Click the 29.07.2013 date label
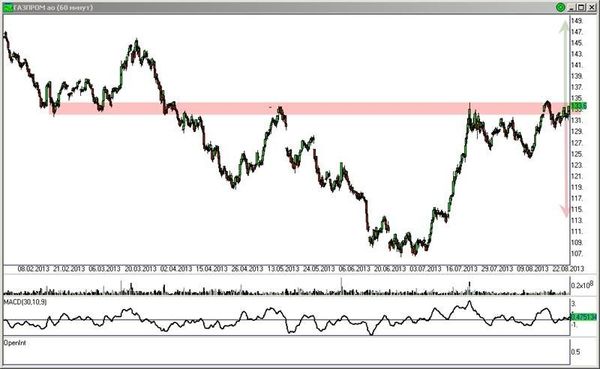Screen dimensions: 600x369 497,269
